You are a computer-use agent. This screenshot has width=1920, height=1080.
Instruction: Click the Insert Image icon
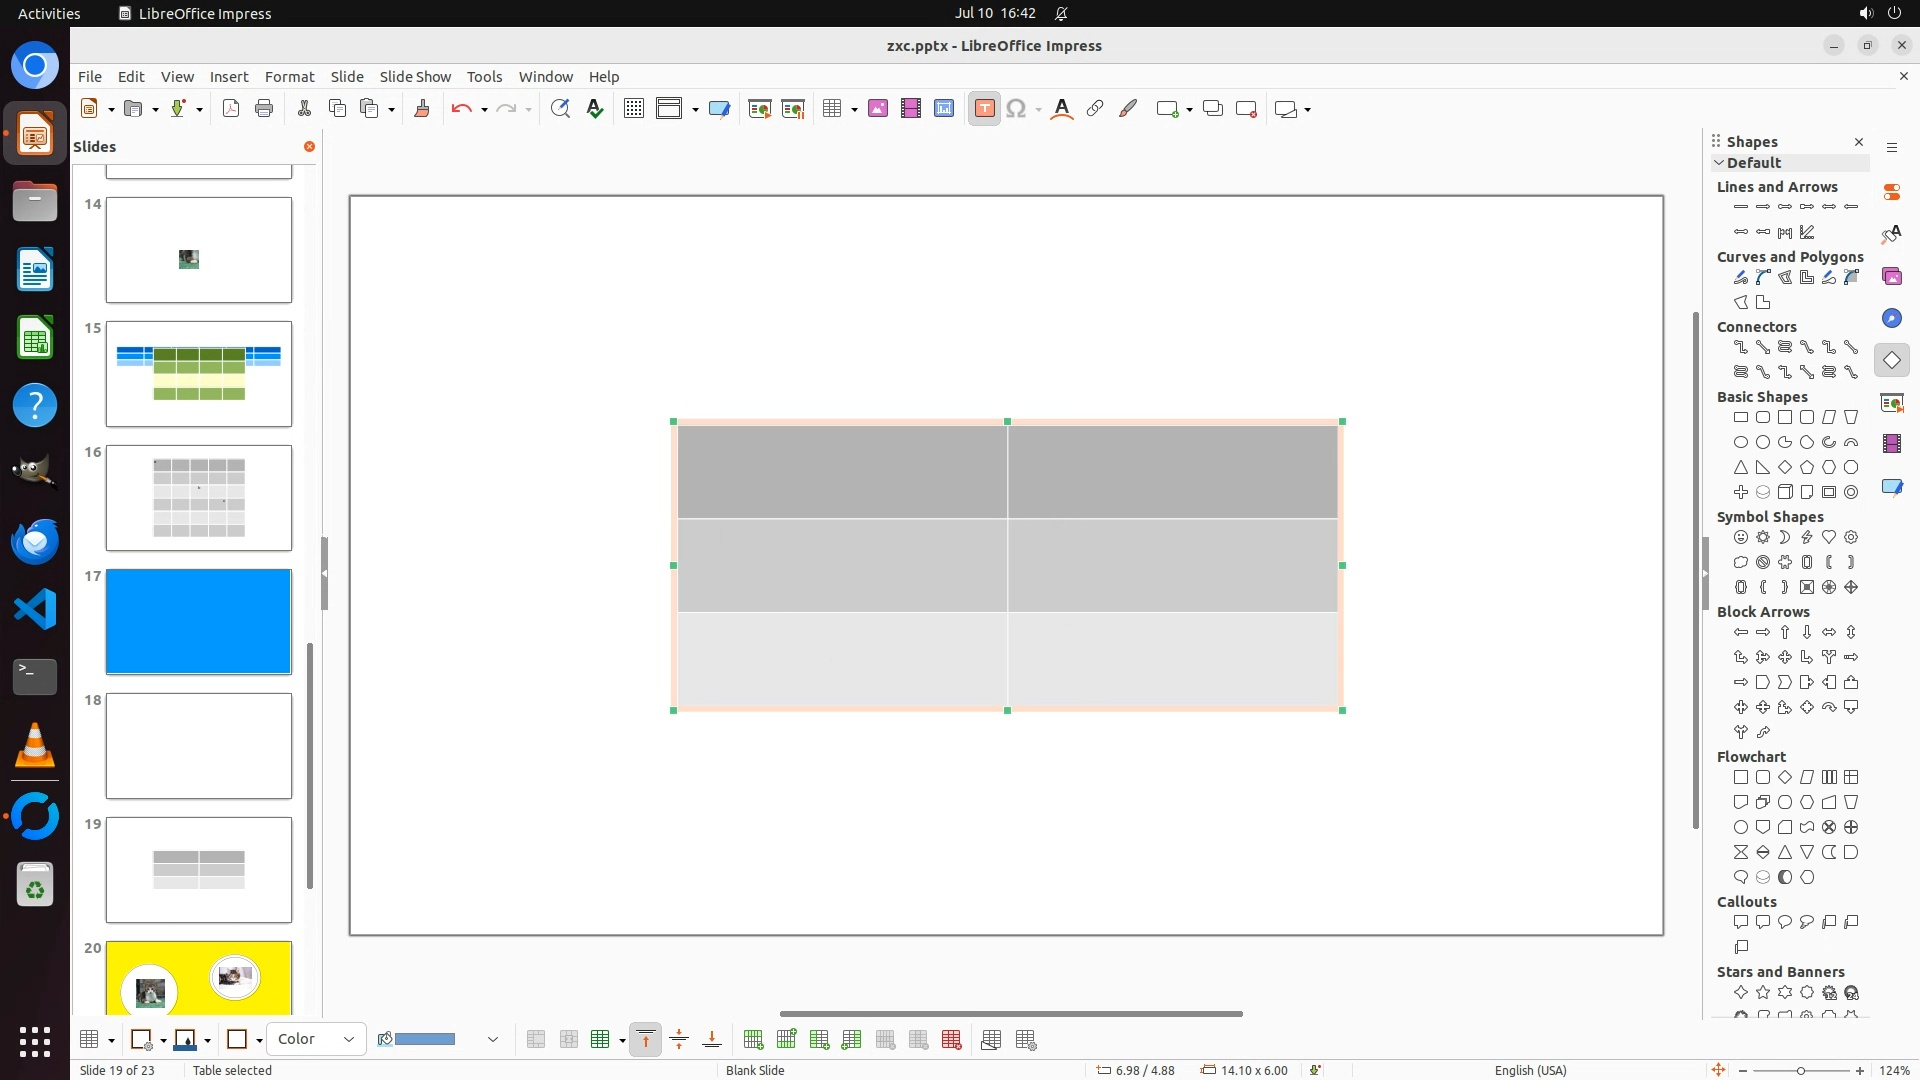pos(878,109)
